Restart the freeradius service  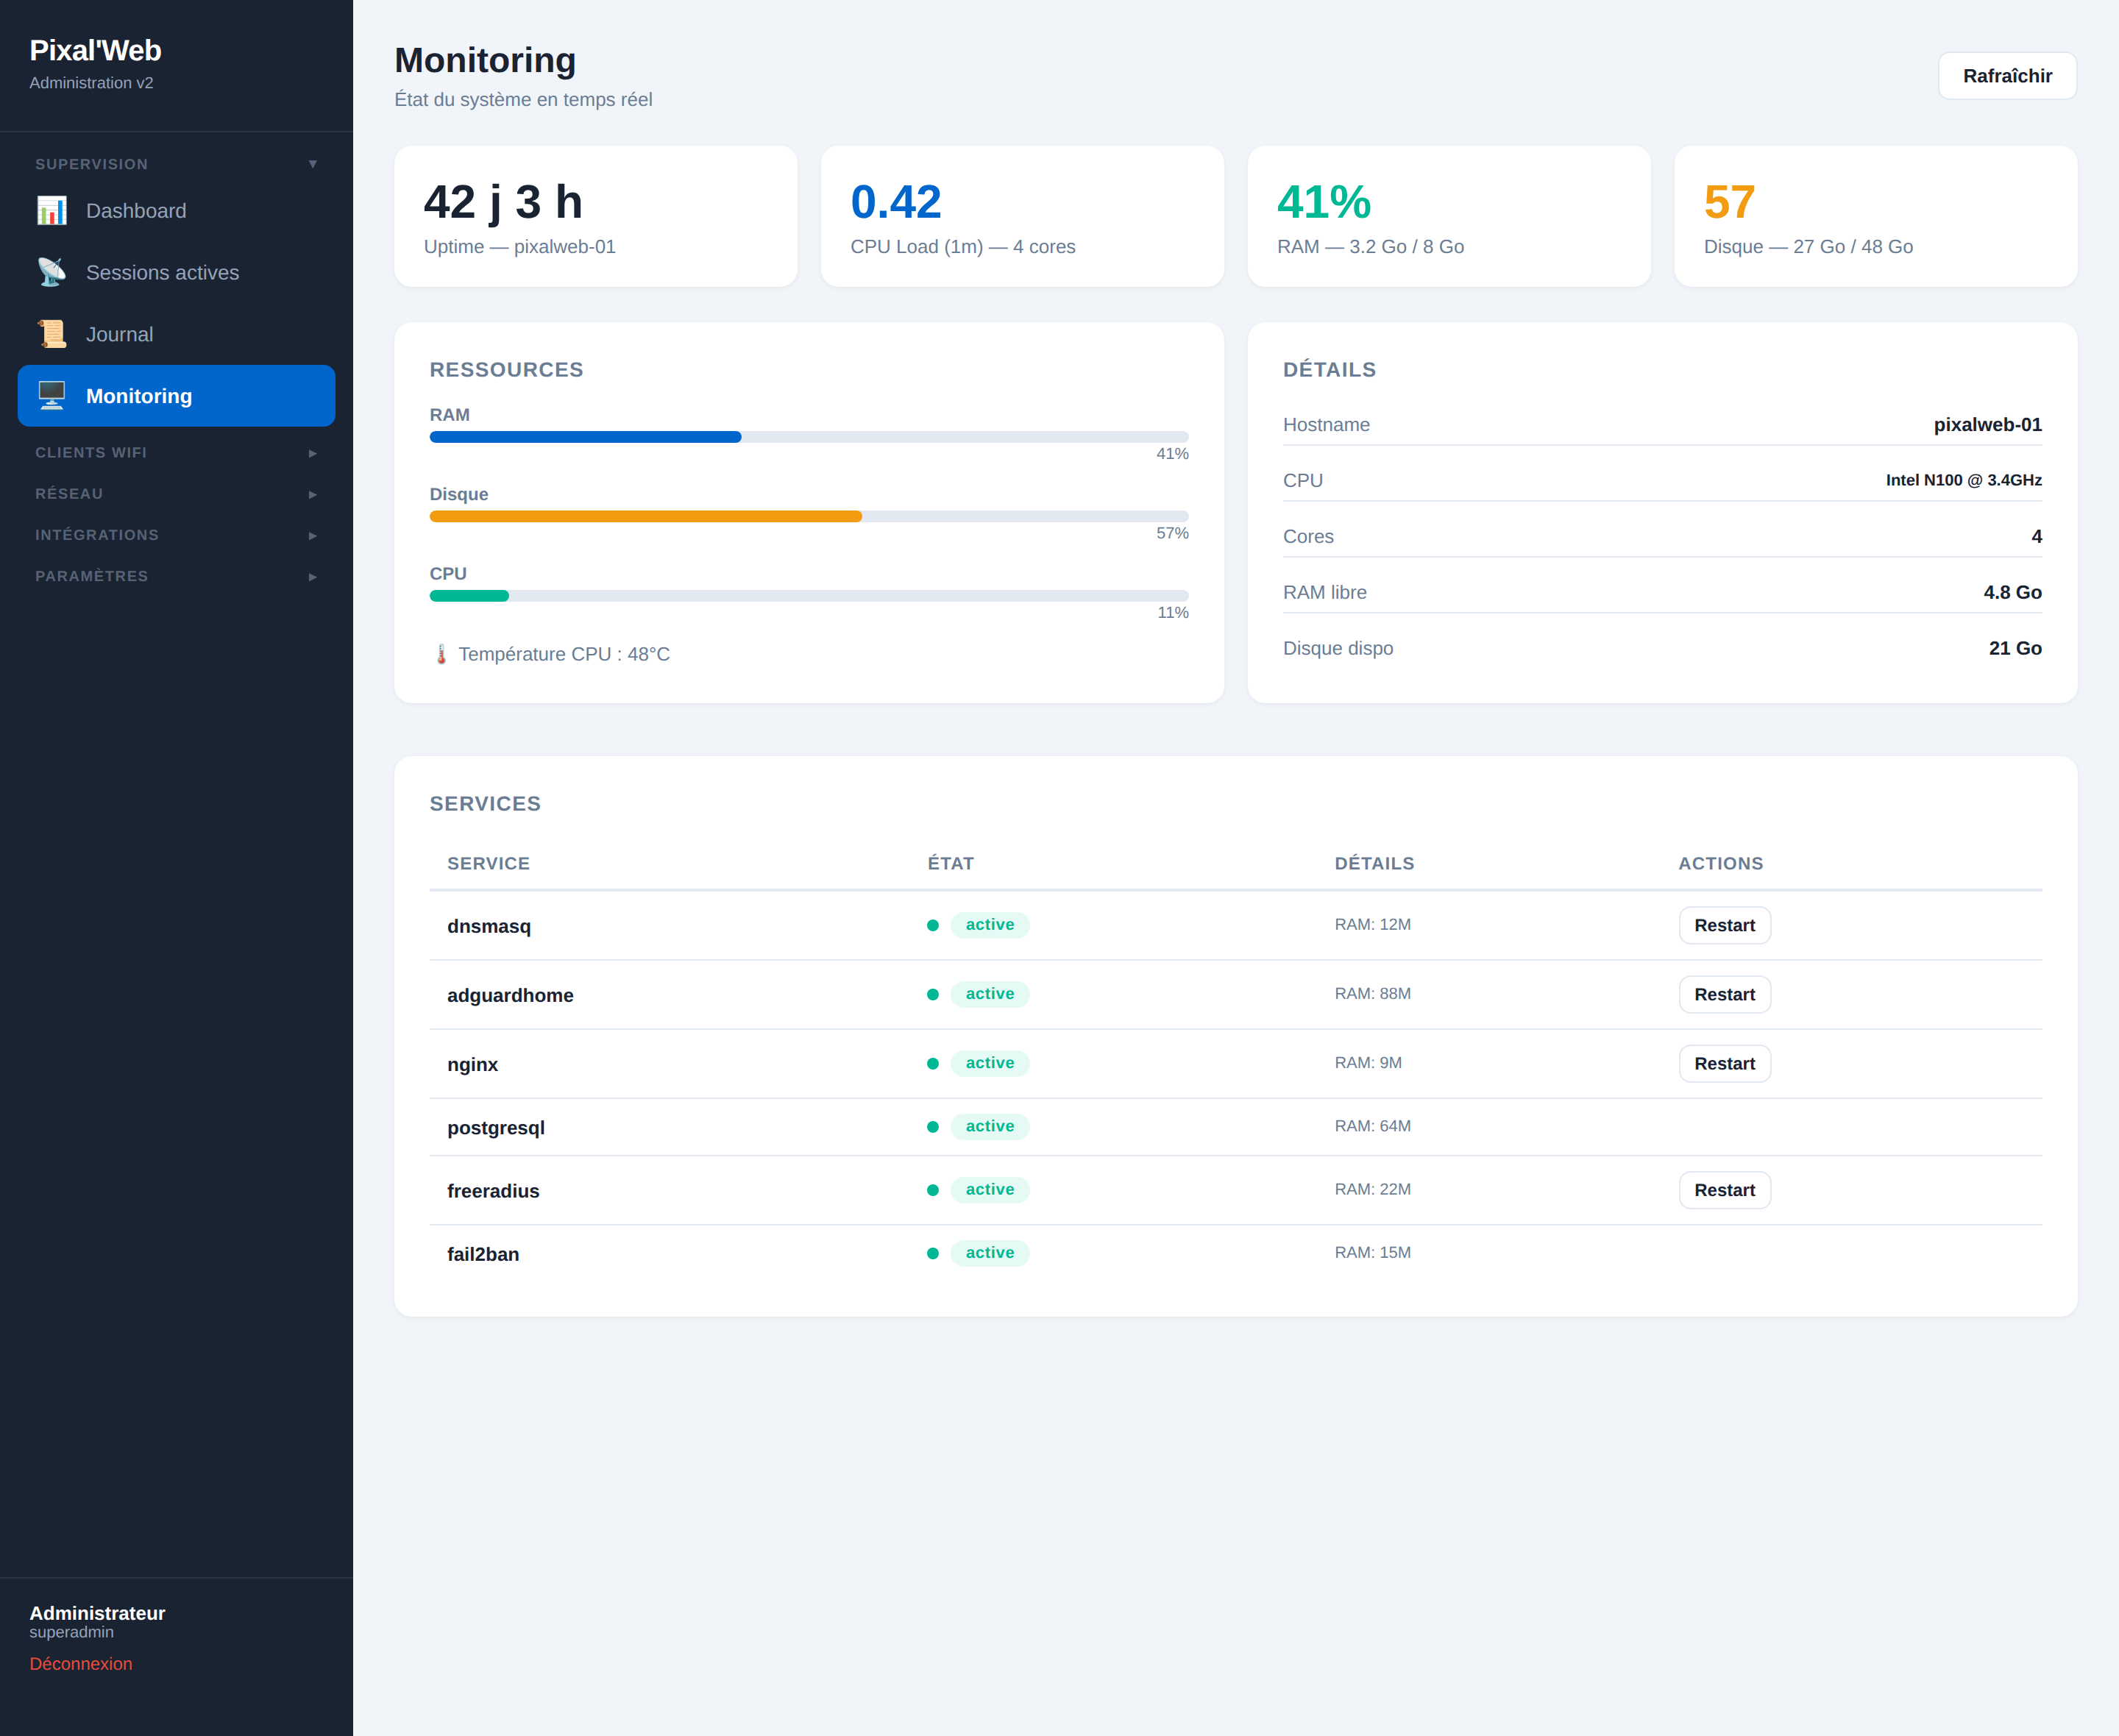(1724, 1190)
